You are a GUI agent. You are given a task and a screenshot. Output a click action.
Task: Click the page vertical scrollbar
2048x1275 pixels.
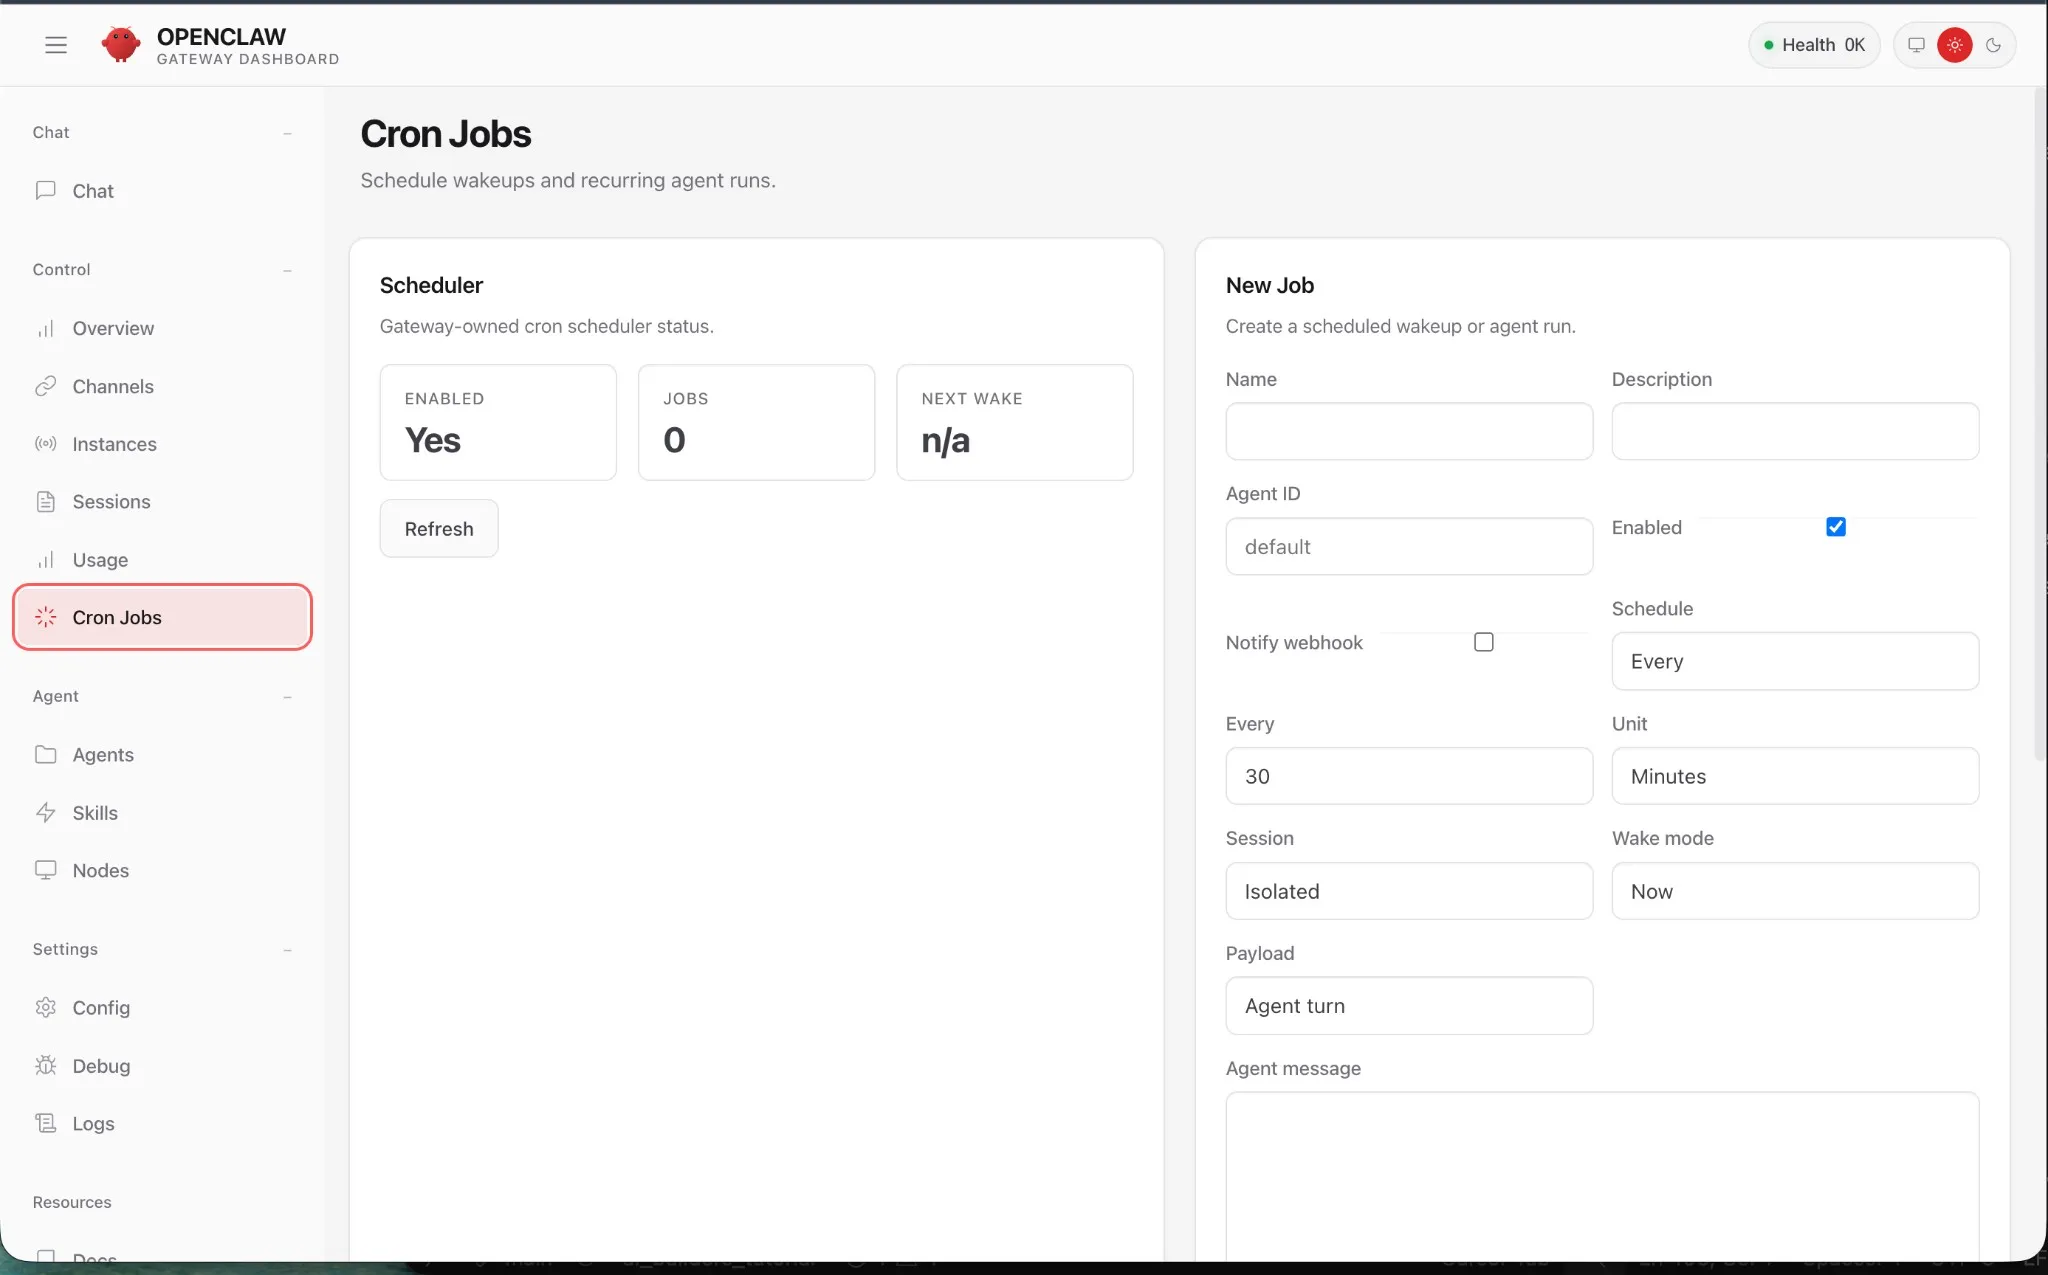[2040, 425]
